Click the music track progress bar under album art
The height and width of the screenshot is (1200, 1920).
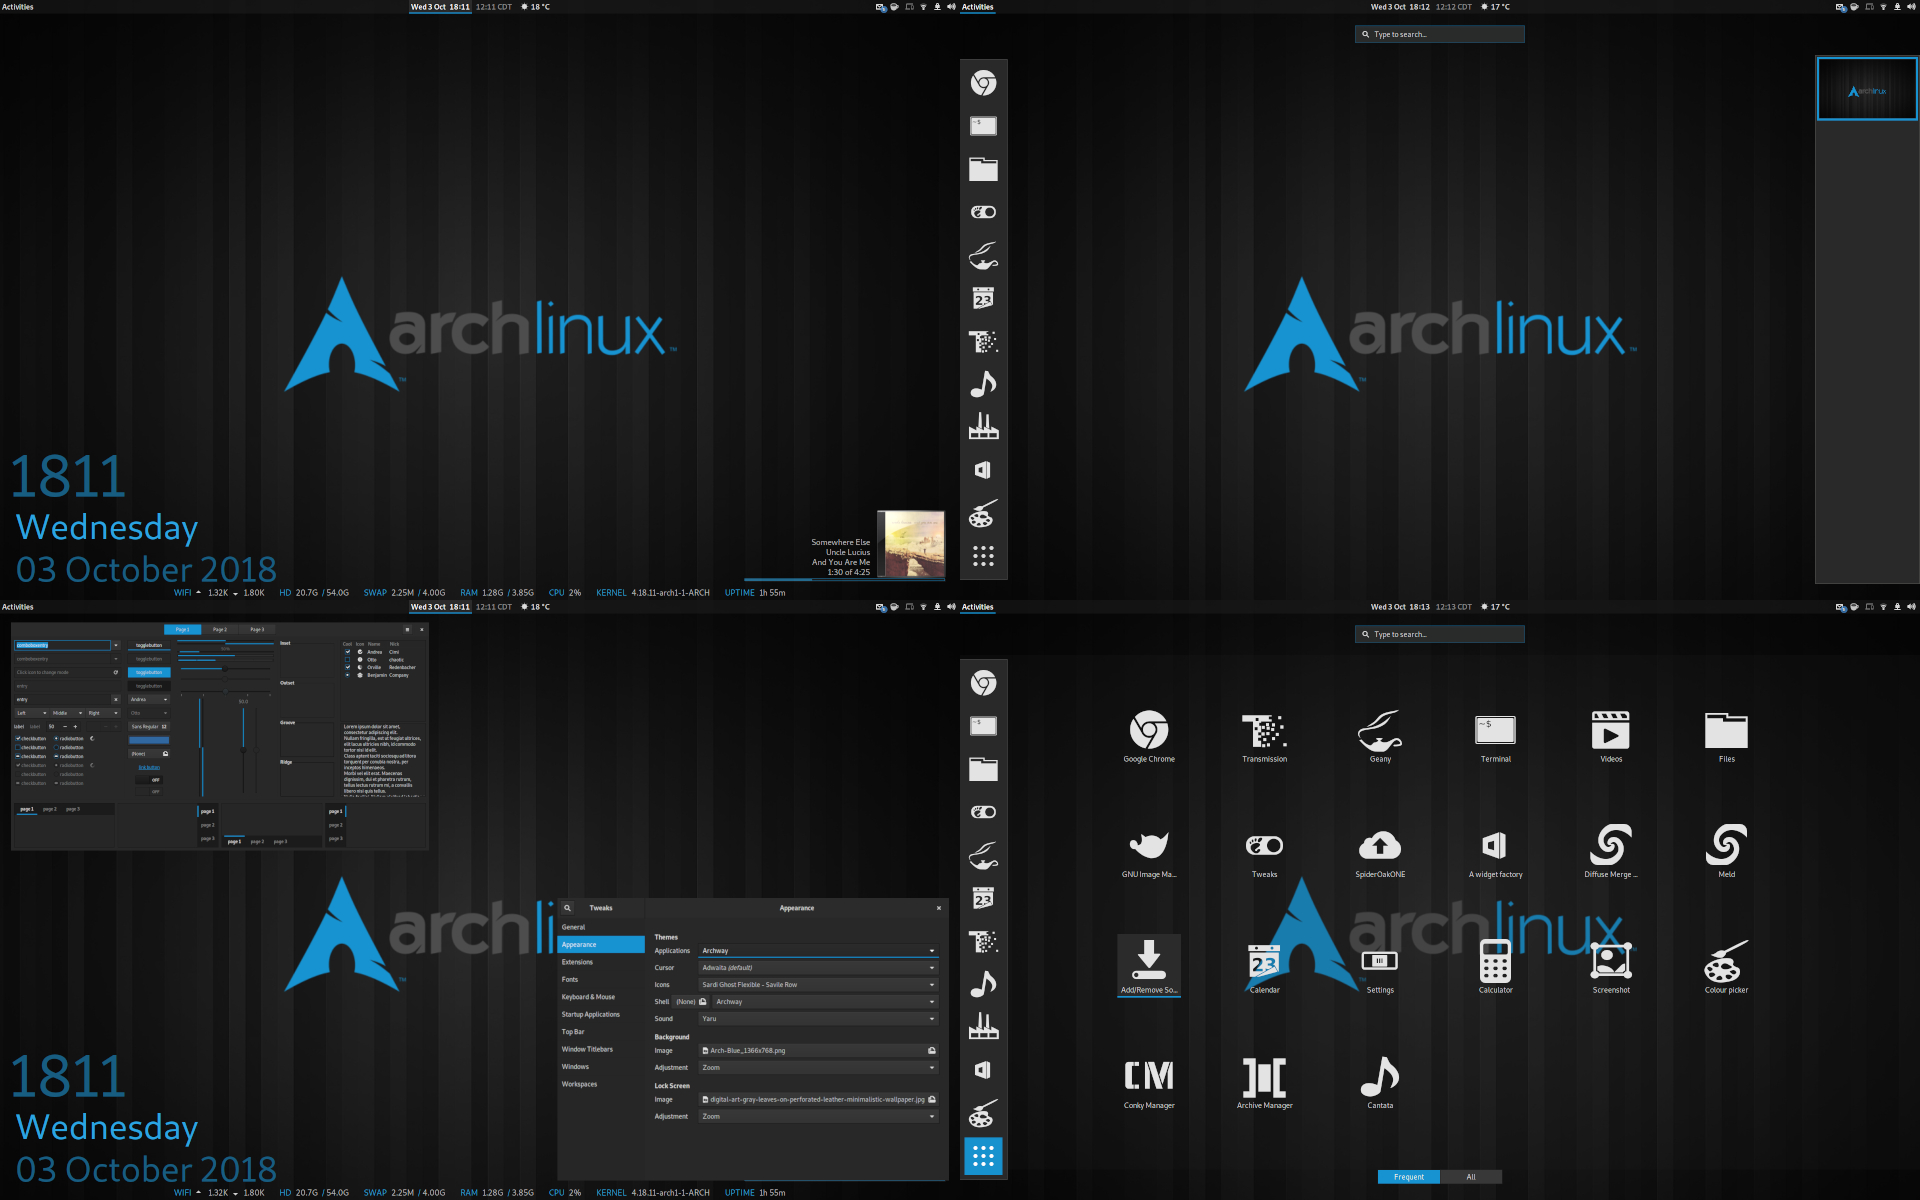click(x=845, y=579)
